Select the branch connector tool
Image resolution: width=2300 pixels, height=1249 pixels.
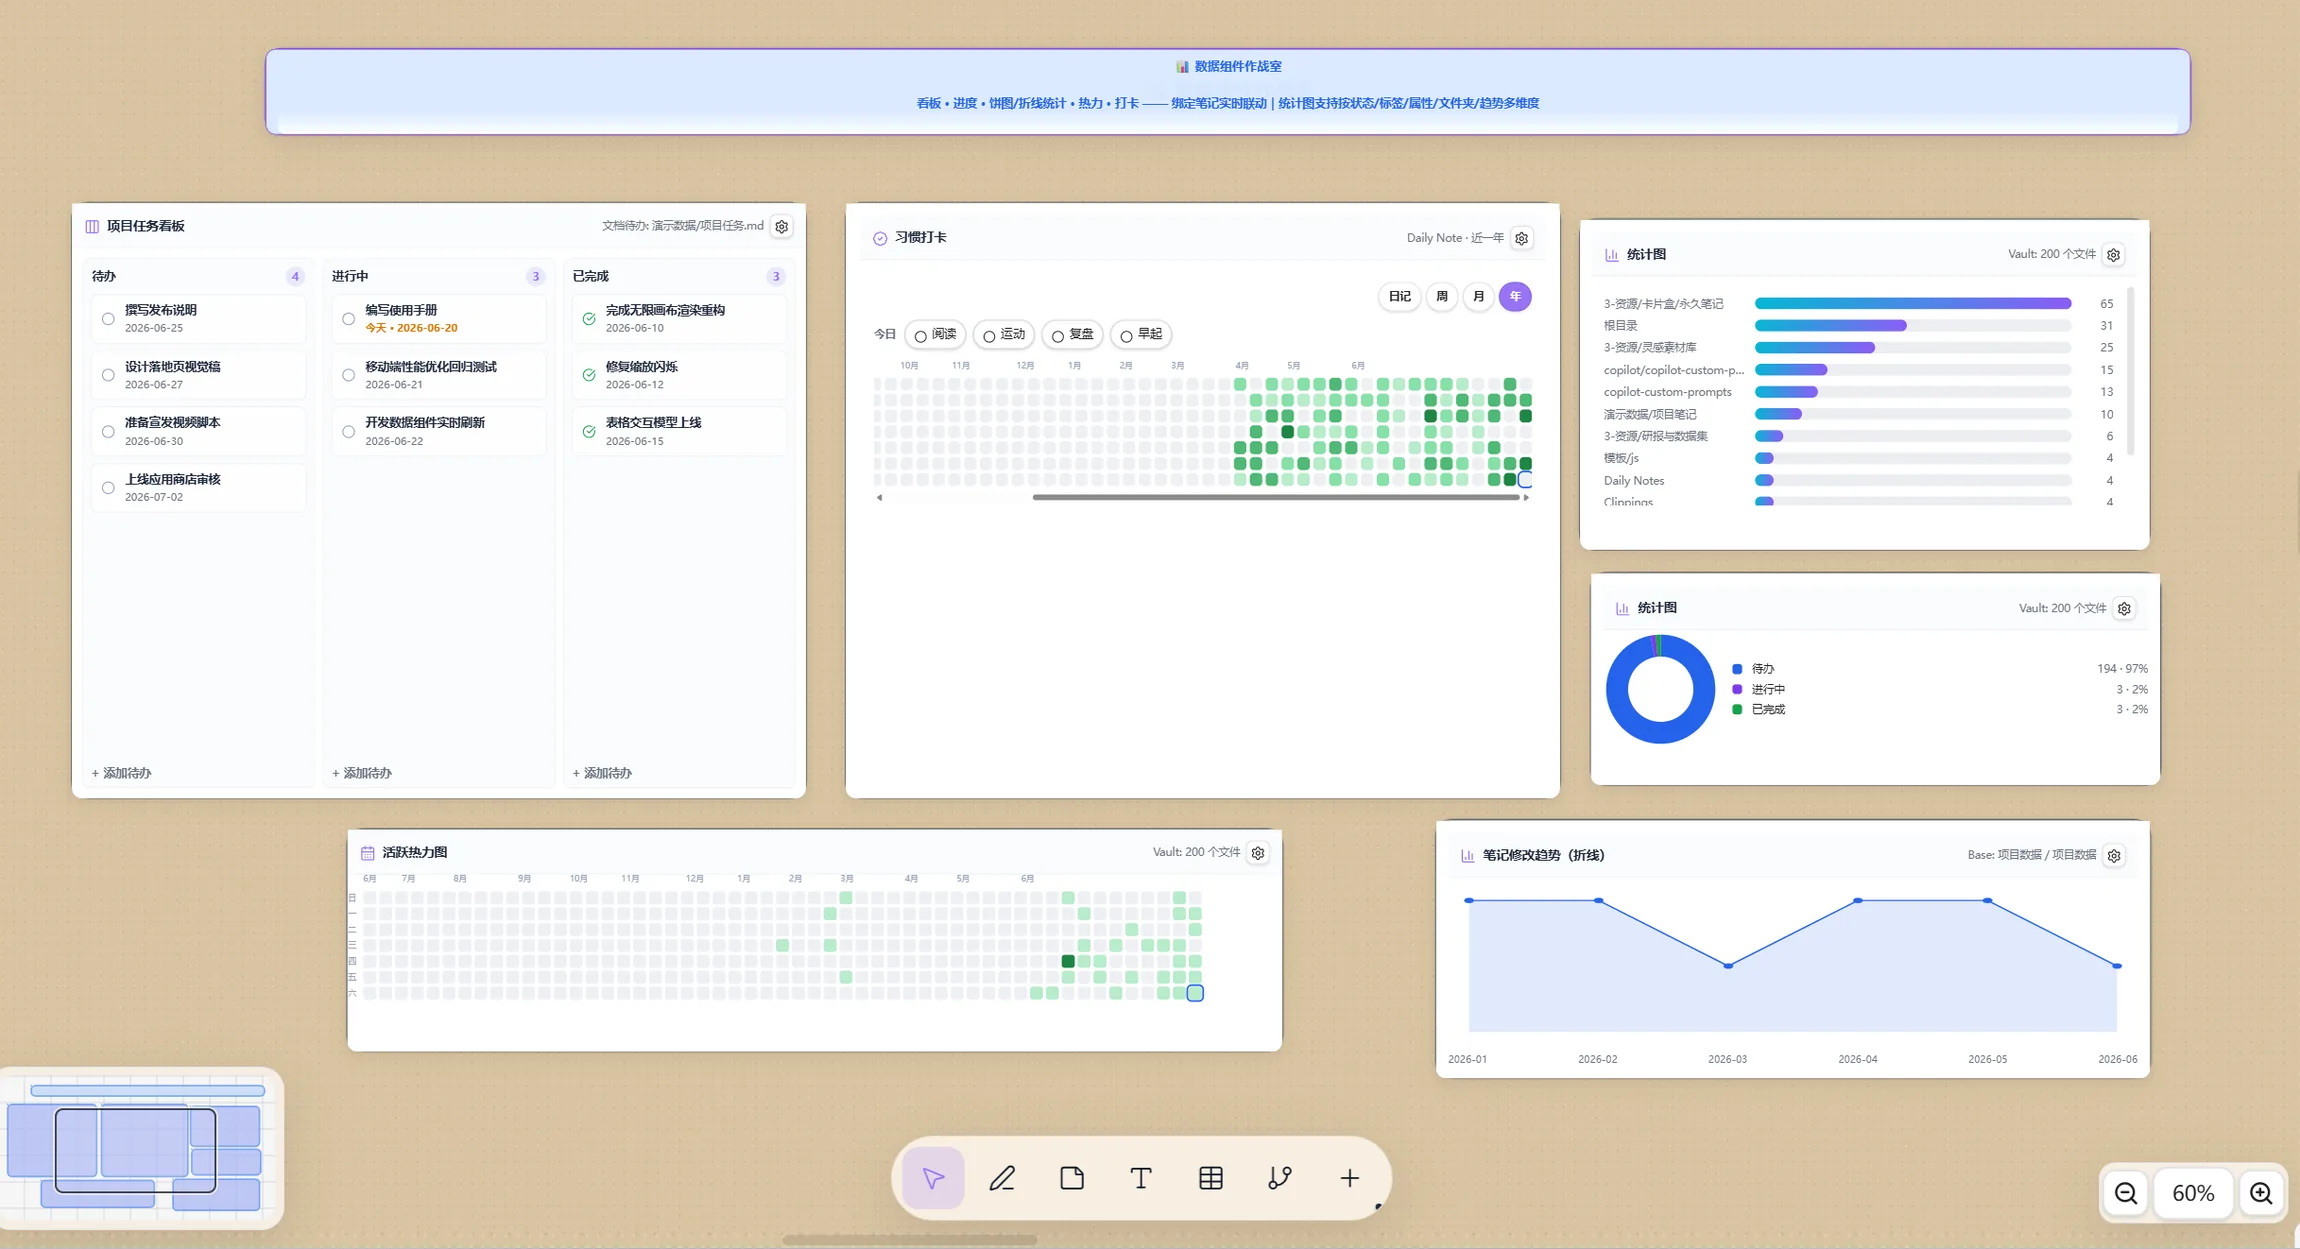pos(1280,1178)
